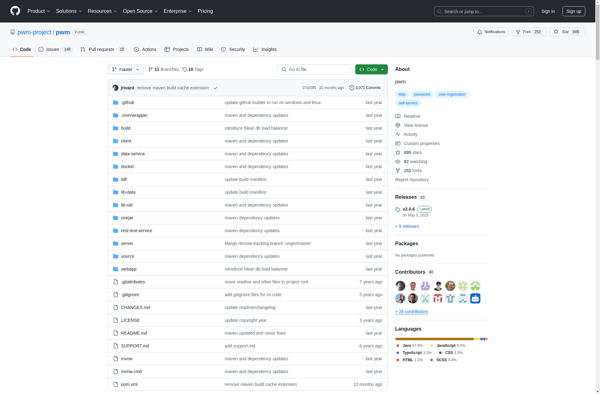
Task: Open the green Code dropdown
Action: click(x=371, y=69)
